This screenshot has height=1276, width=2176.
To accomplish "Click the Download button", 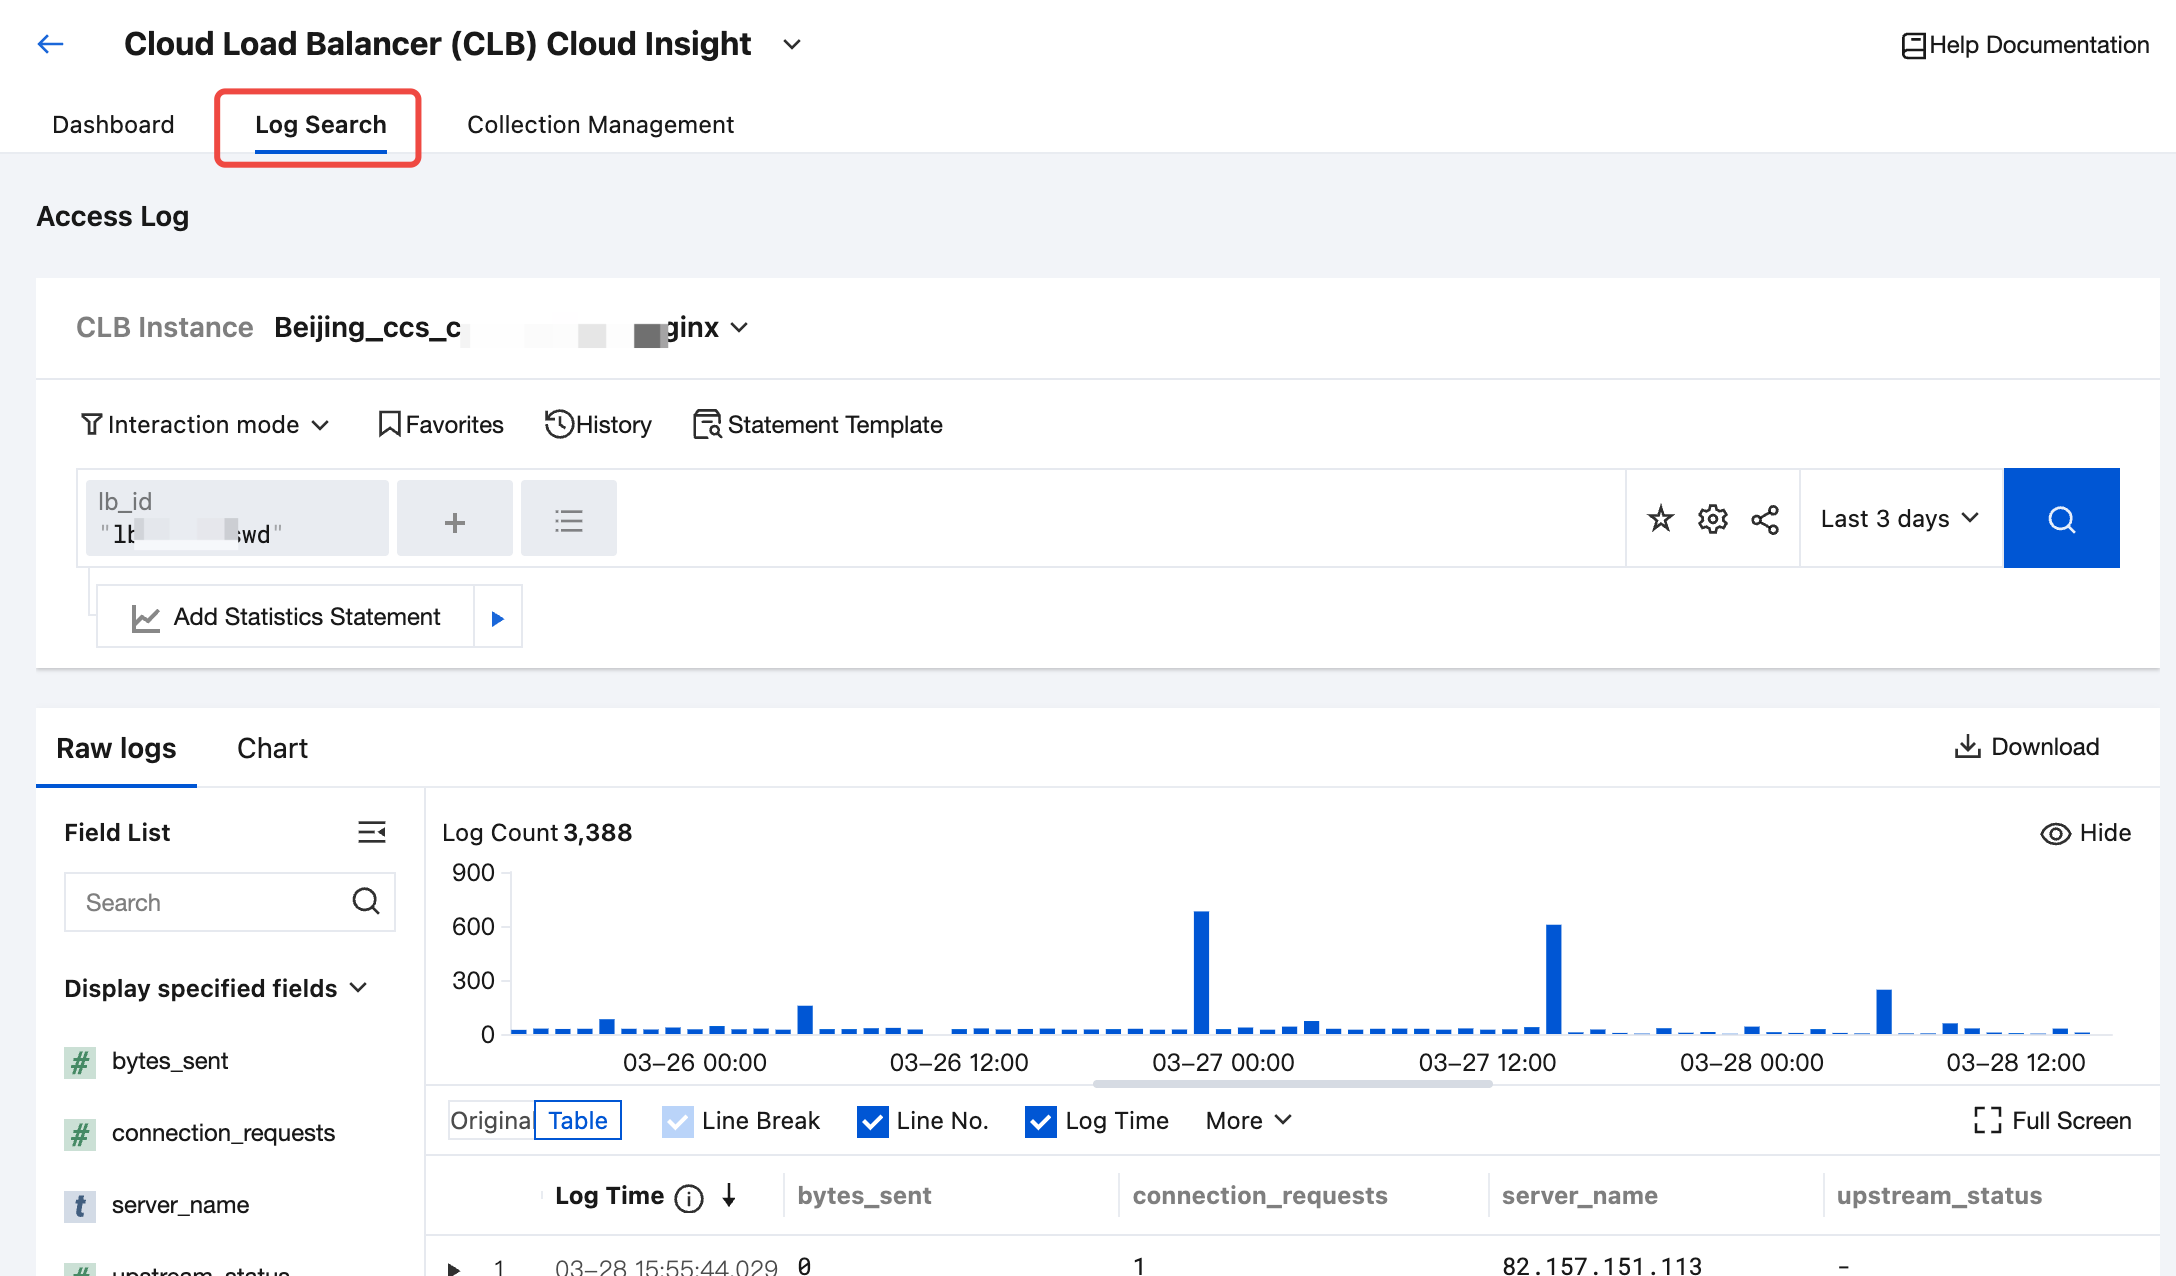I will (x=2027, y=746).
